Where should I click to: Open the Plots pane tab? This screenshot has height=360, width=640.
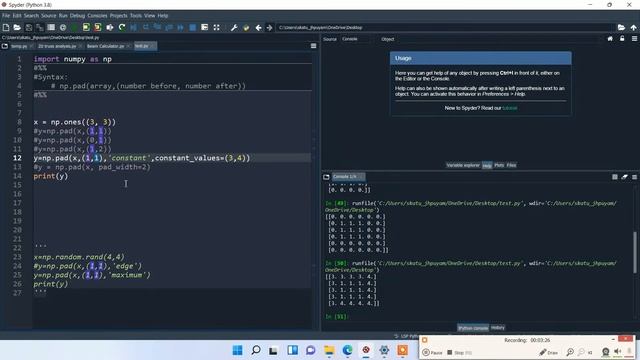(x=499, y=165)
